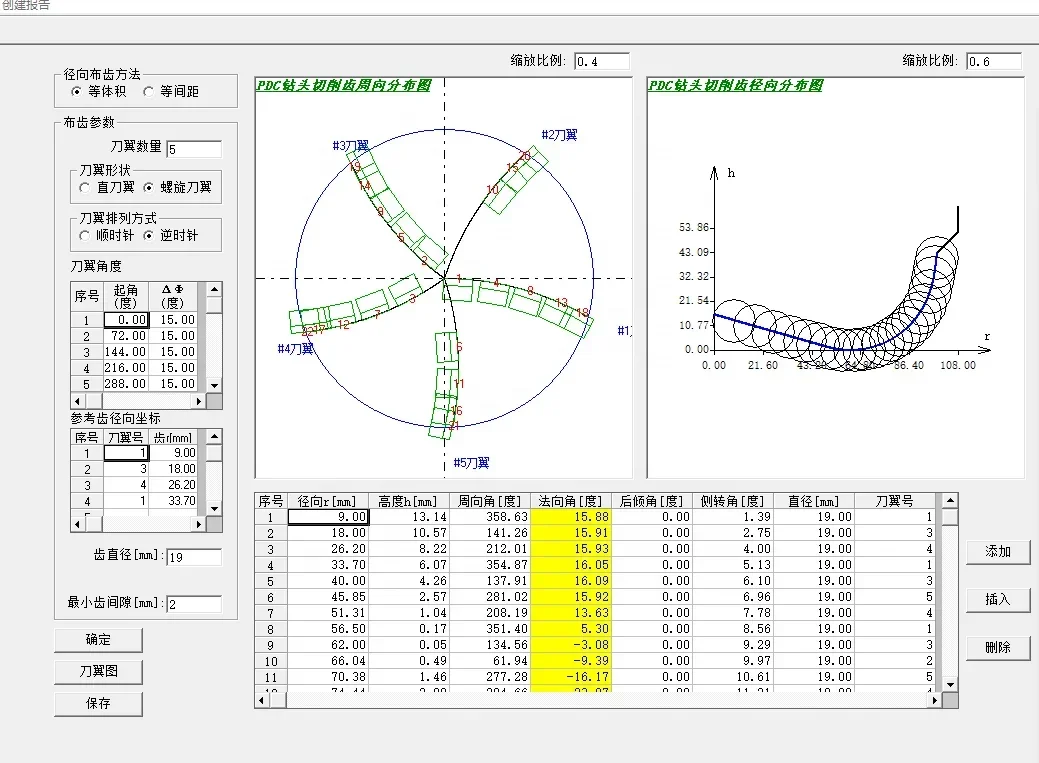Select the 周向角 cell 358.63
1039x763 pixels.
[x=490, y=517]
